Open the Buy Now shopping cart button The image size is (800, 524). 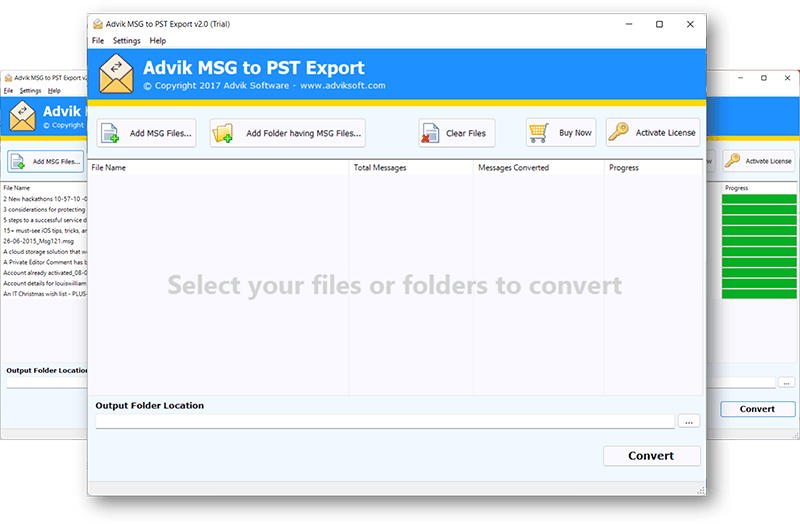[561, 133]
